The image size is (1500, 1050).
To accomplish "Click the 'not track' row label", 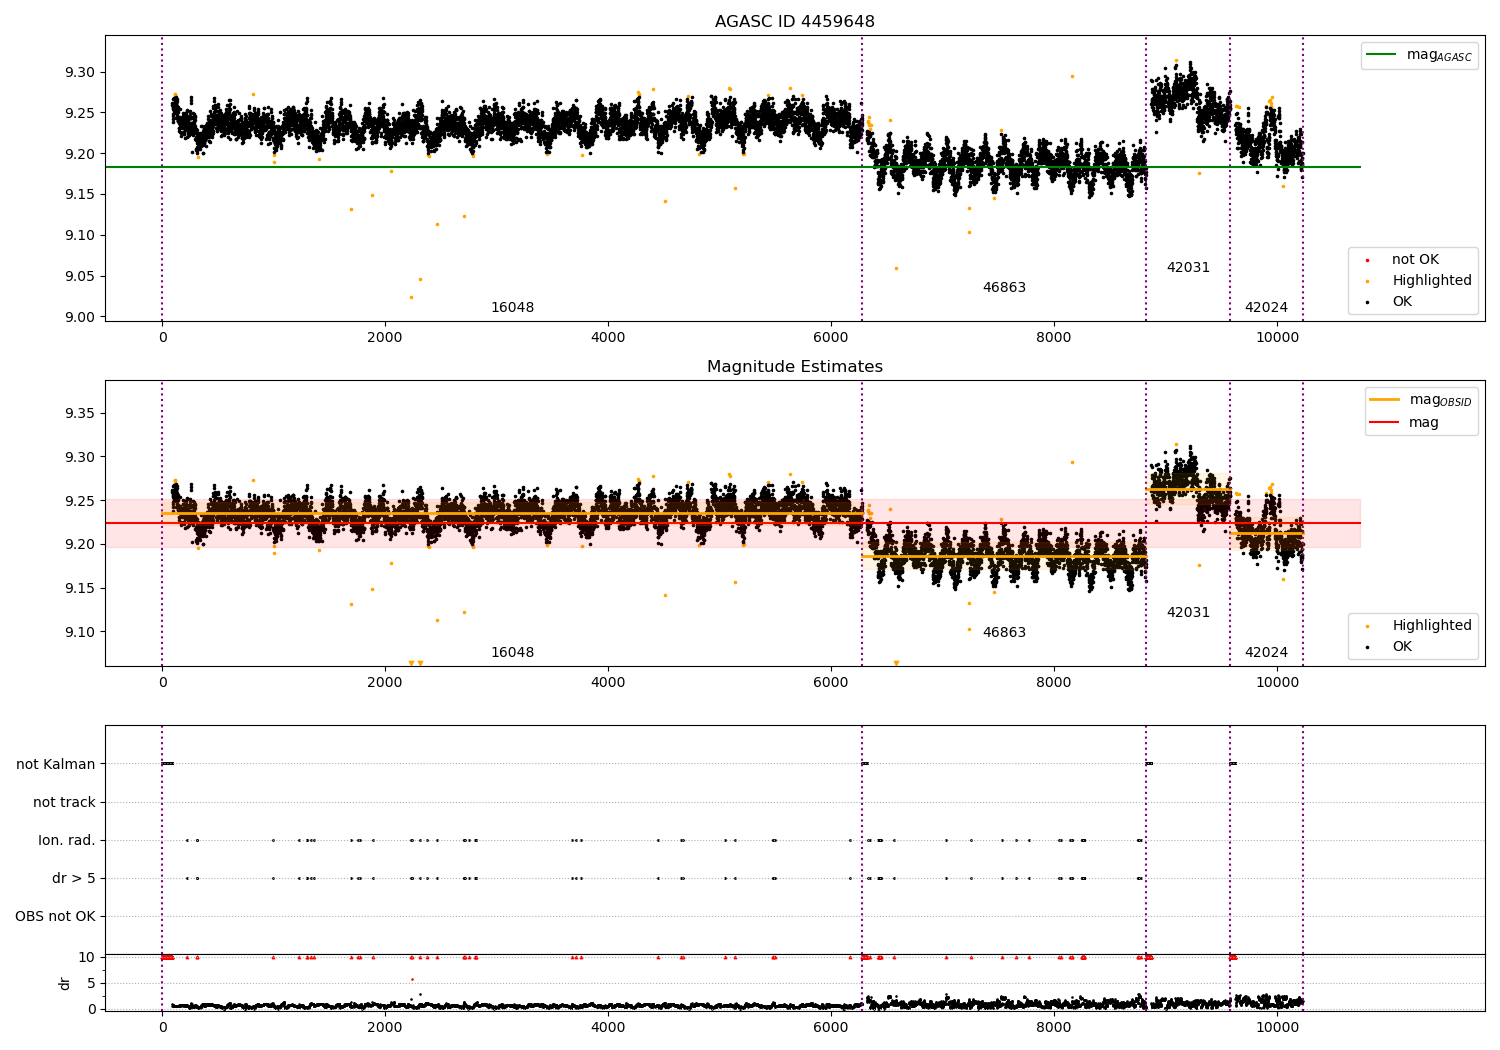I will 64,803.
